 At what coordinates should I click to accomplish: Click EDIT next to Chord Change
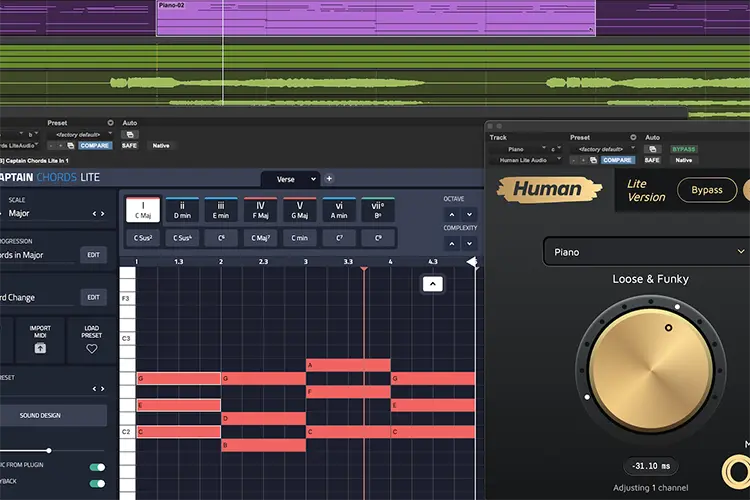93,297
